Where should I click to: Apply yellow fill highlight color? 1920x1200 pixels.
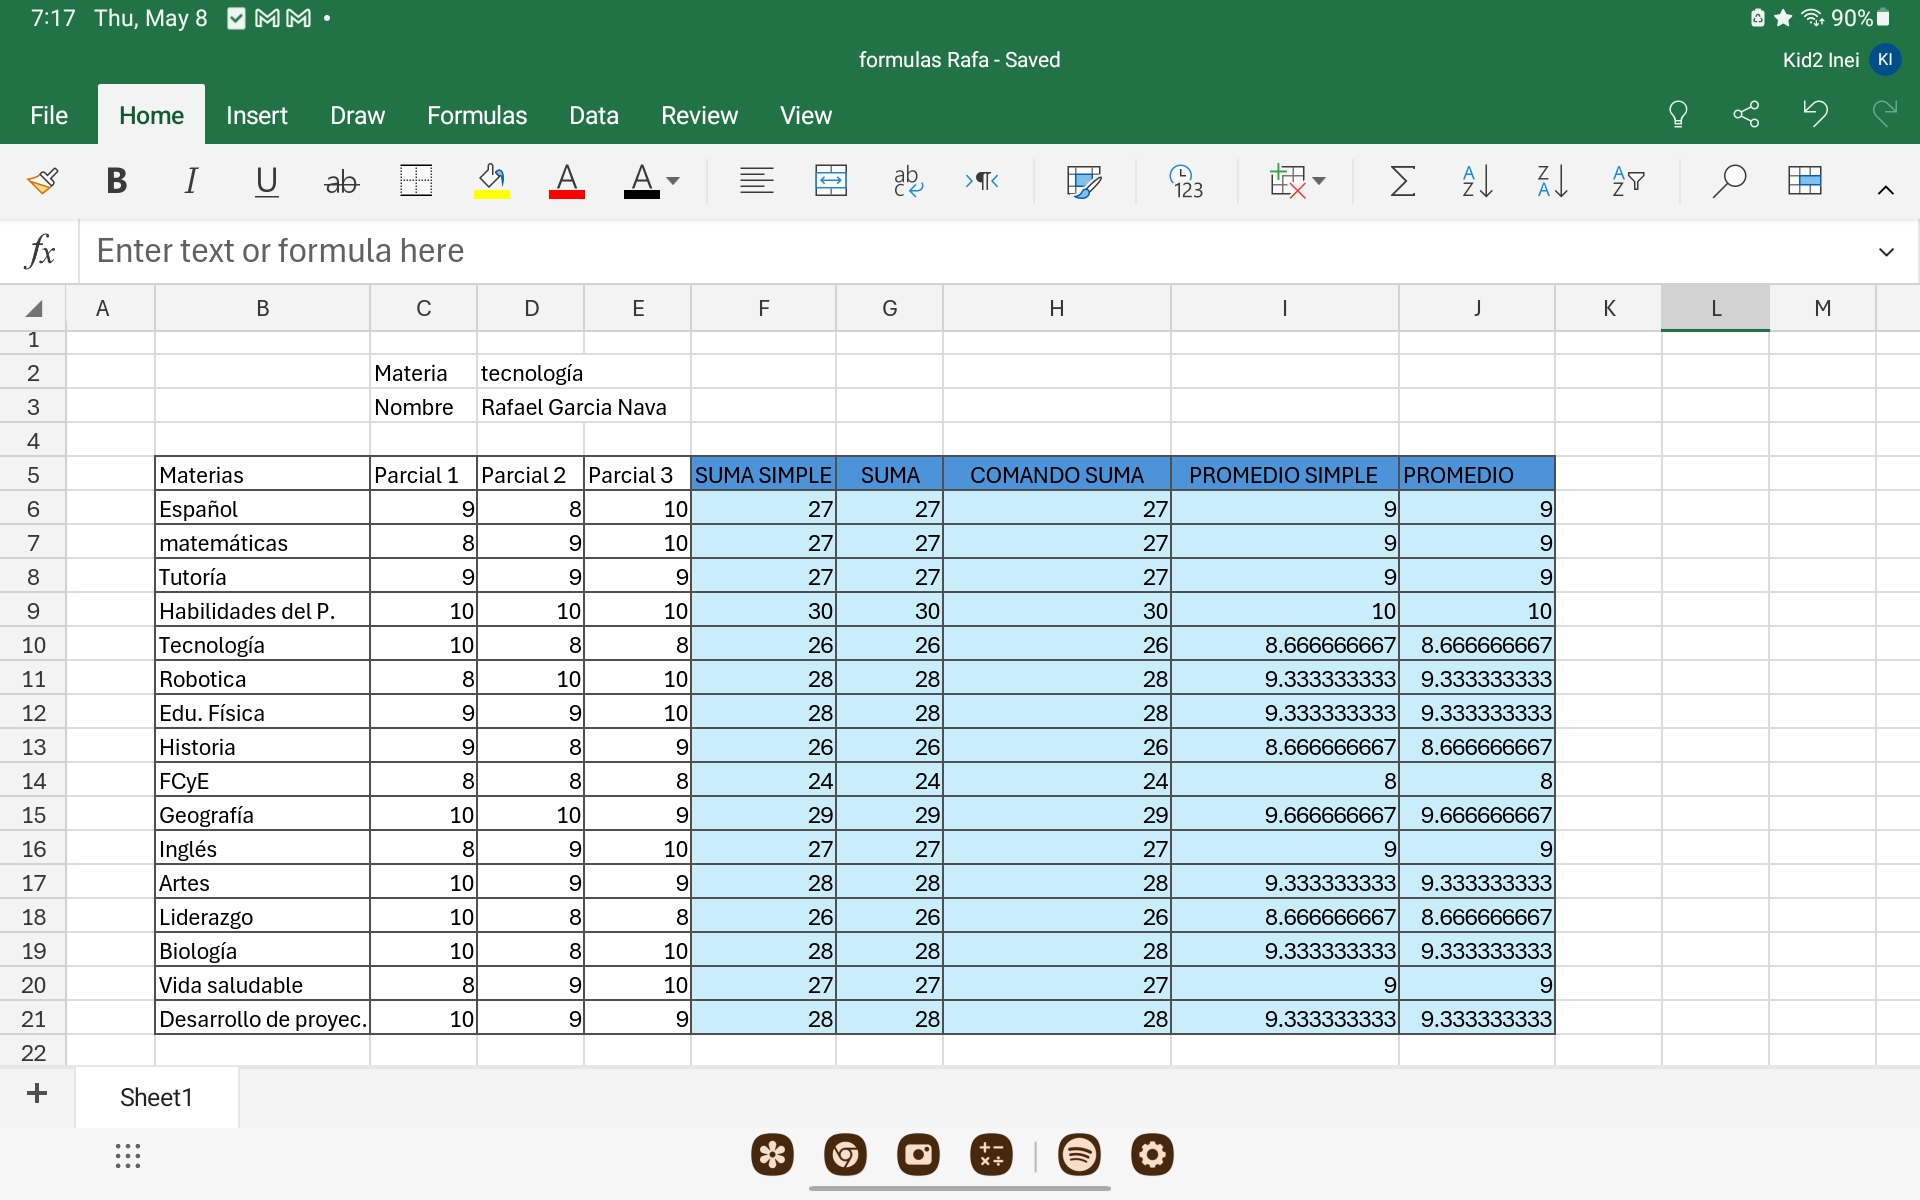tap(491, 181)
